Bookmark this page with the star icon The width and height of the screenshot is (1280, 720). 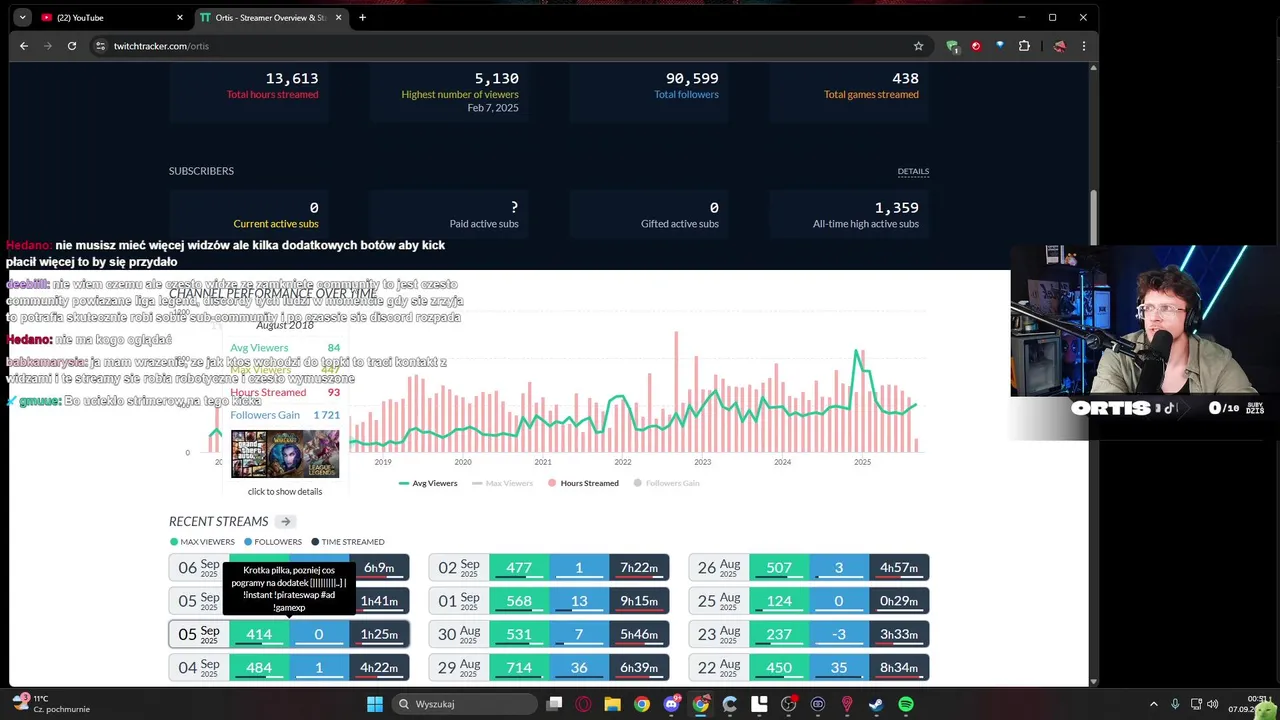point(918,46)
